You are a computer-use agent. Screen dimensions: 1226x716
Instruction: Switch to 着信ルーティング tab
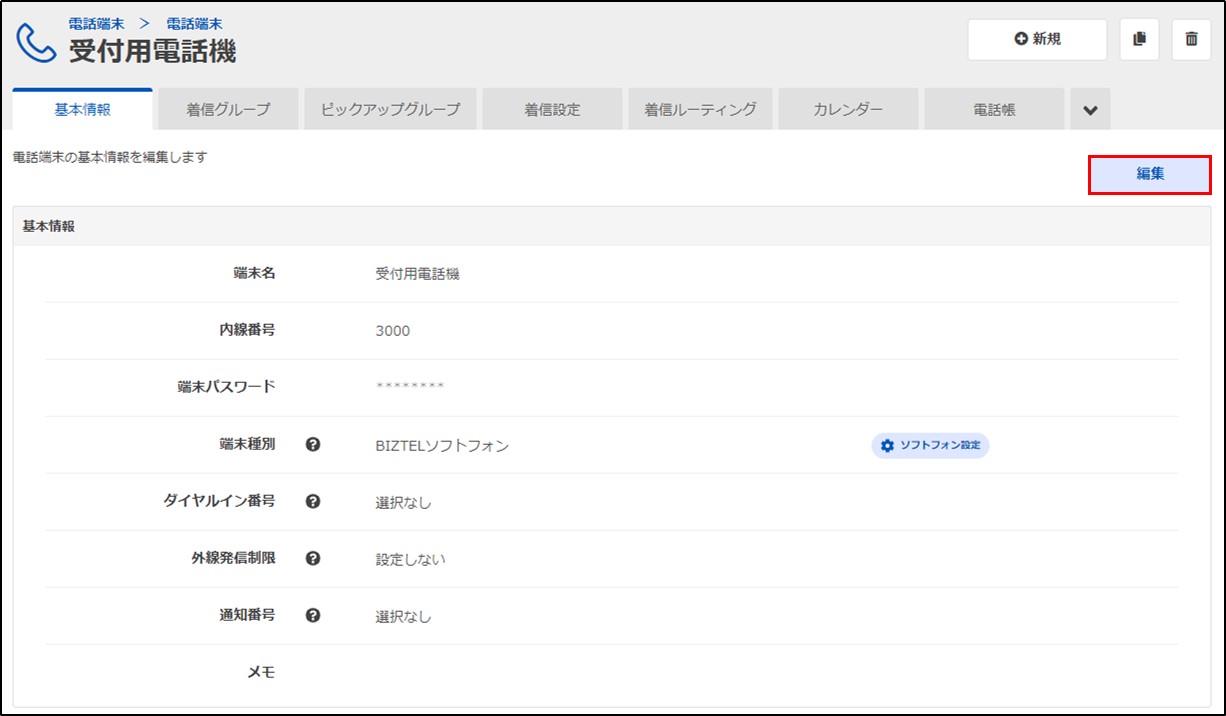coord(700,110)
